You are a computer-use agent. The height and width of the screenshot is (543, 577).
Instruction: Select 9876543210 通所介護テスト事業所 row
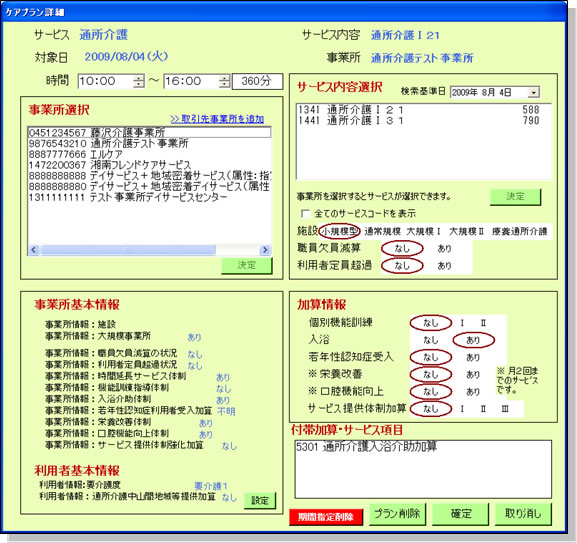click(149, 143)
